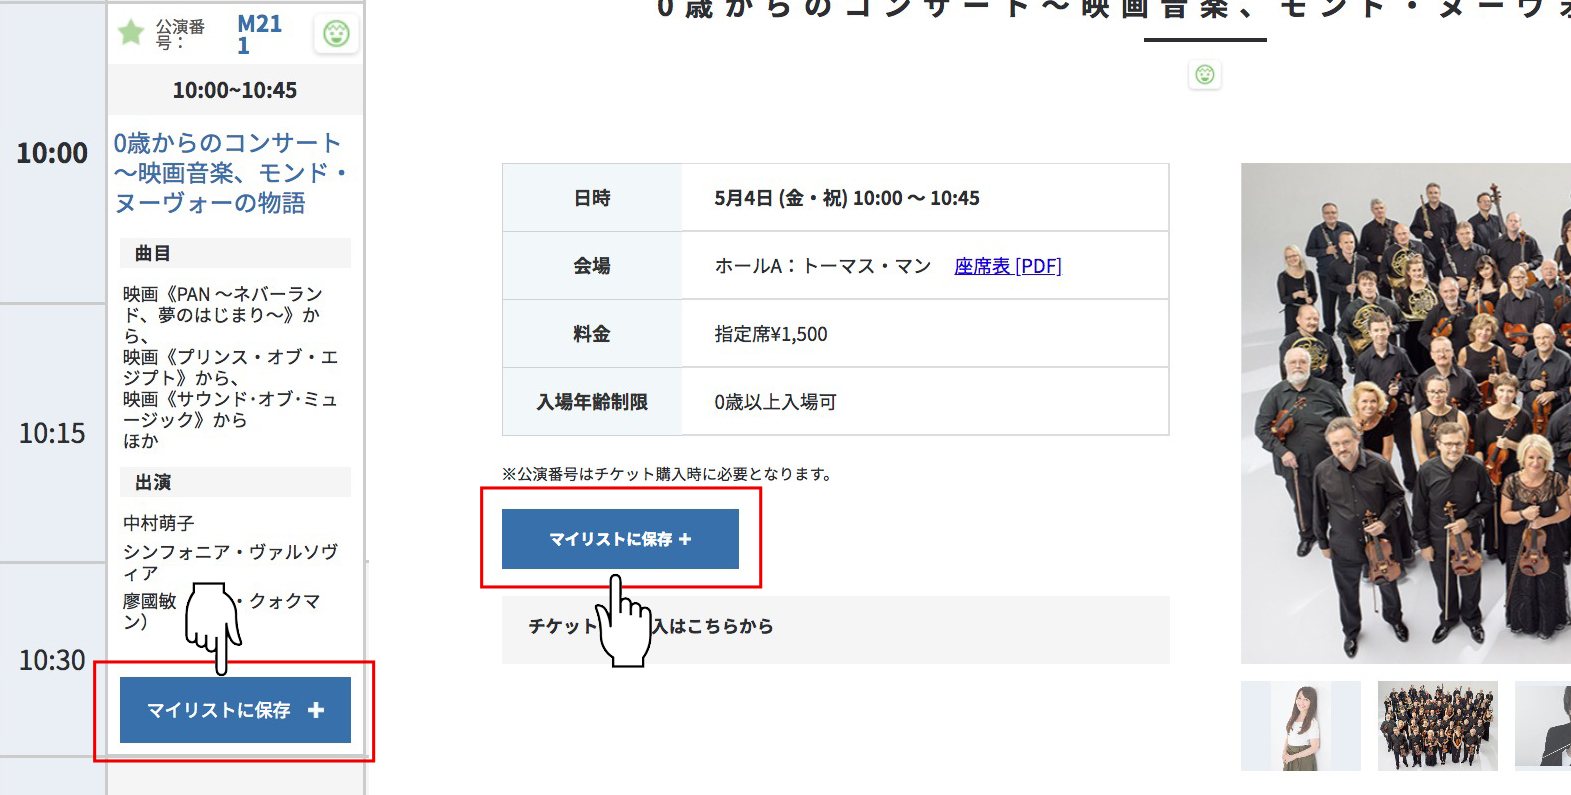The height and width of the screenshot is (795, 1571).
Task: Click the program text 映画《プリンス・オブ・エジプト》から
Action: (x=230, y=367)
